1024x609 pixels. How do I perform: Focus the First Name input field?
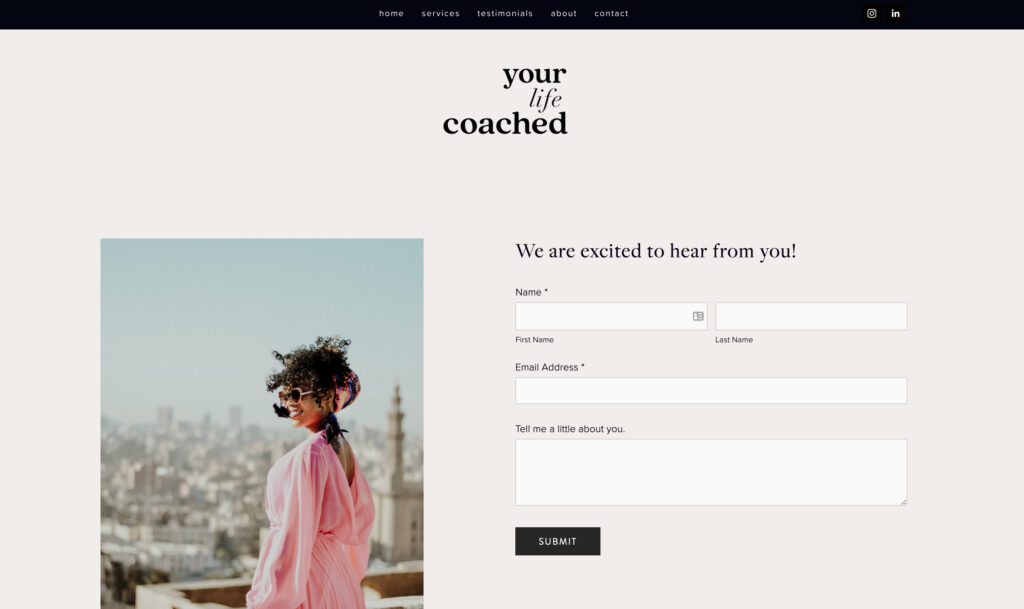pos(611,316)
